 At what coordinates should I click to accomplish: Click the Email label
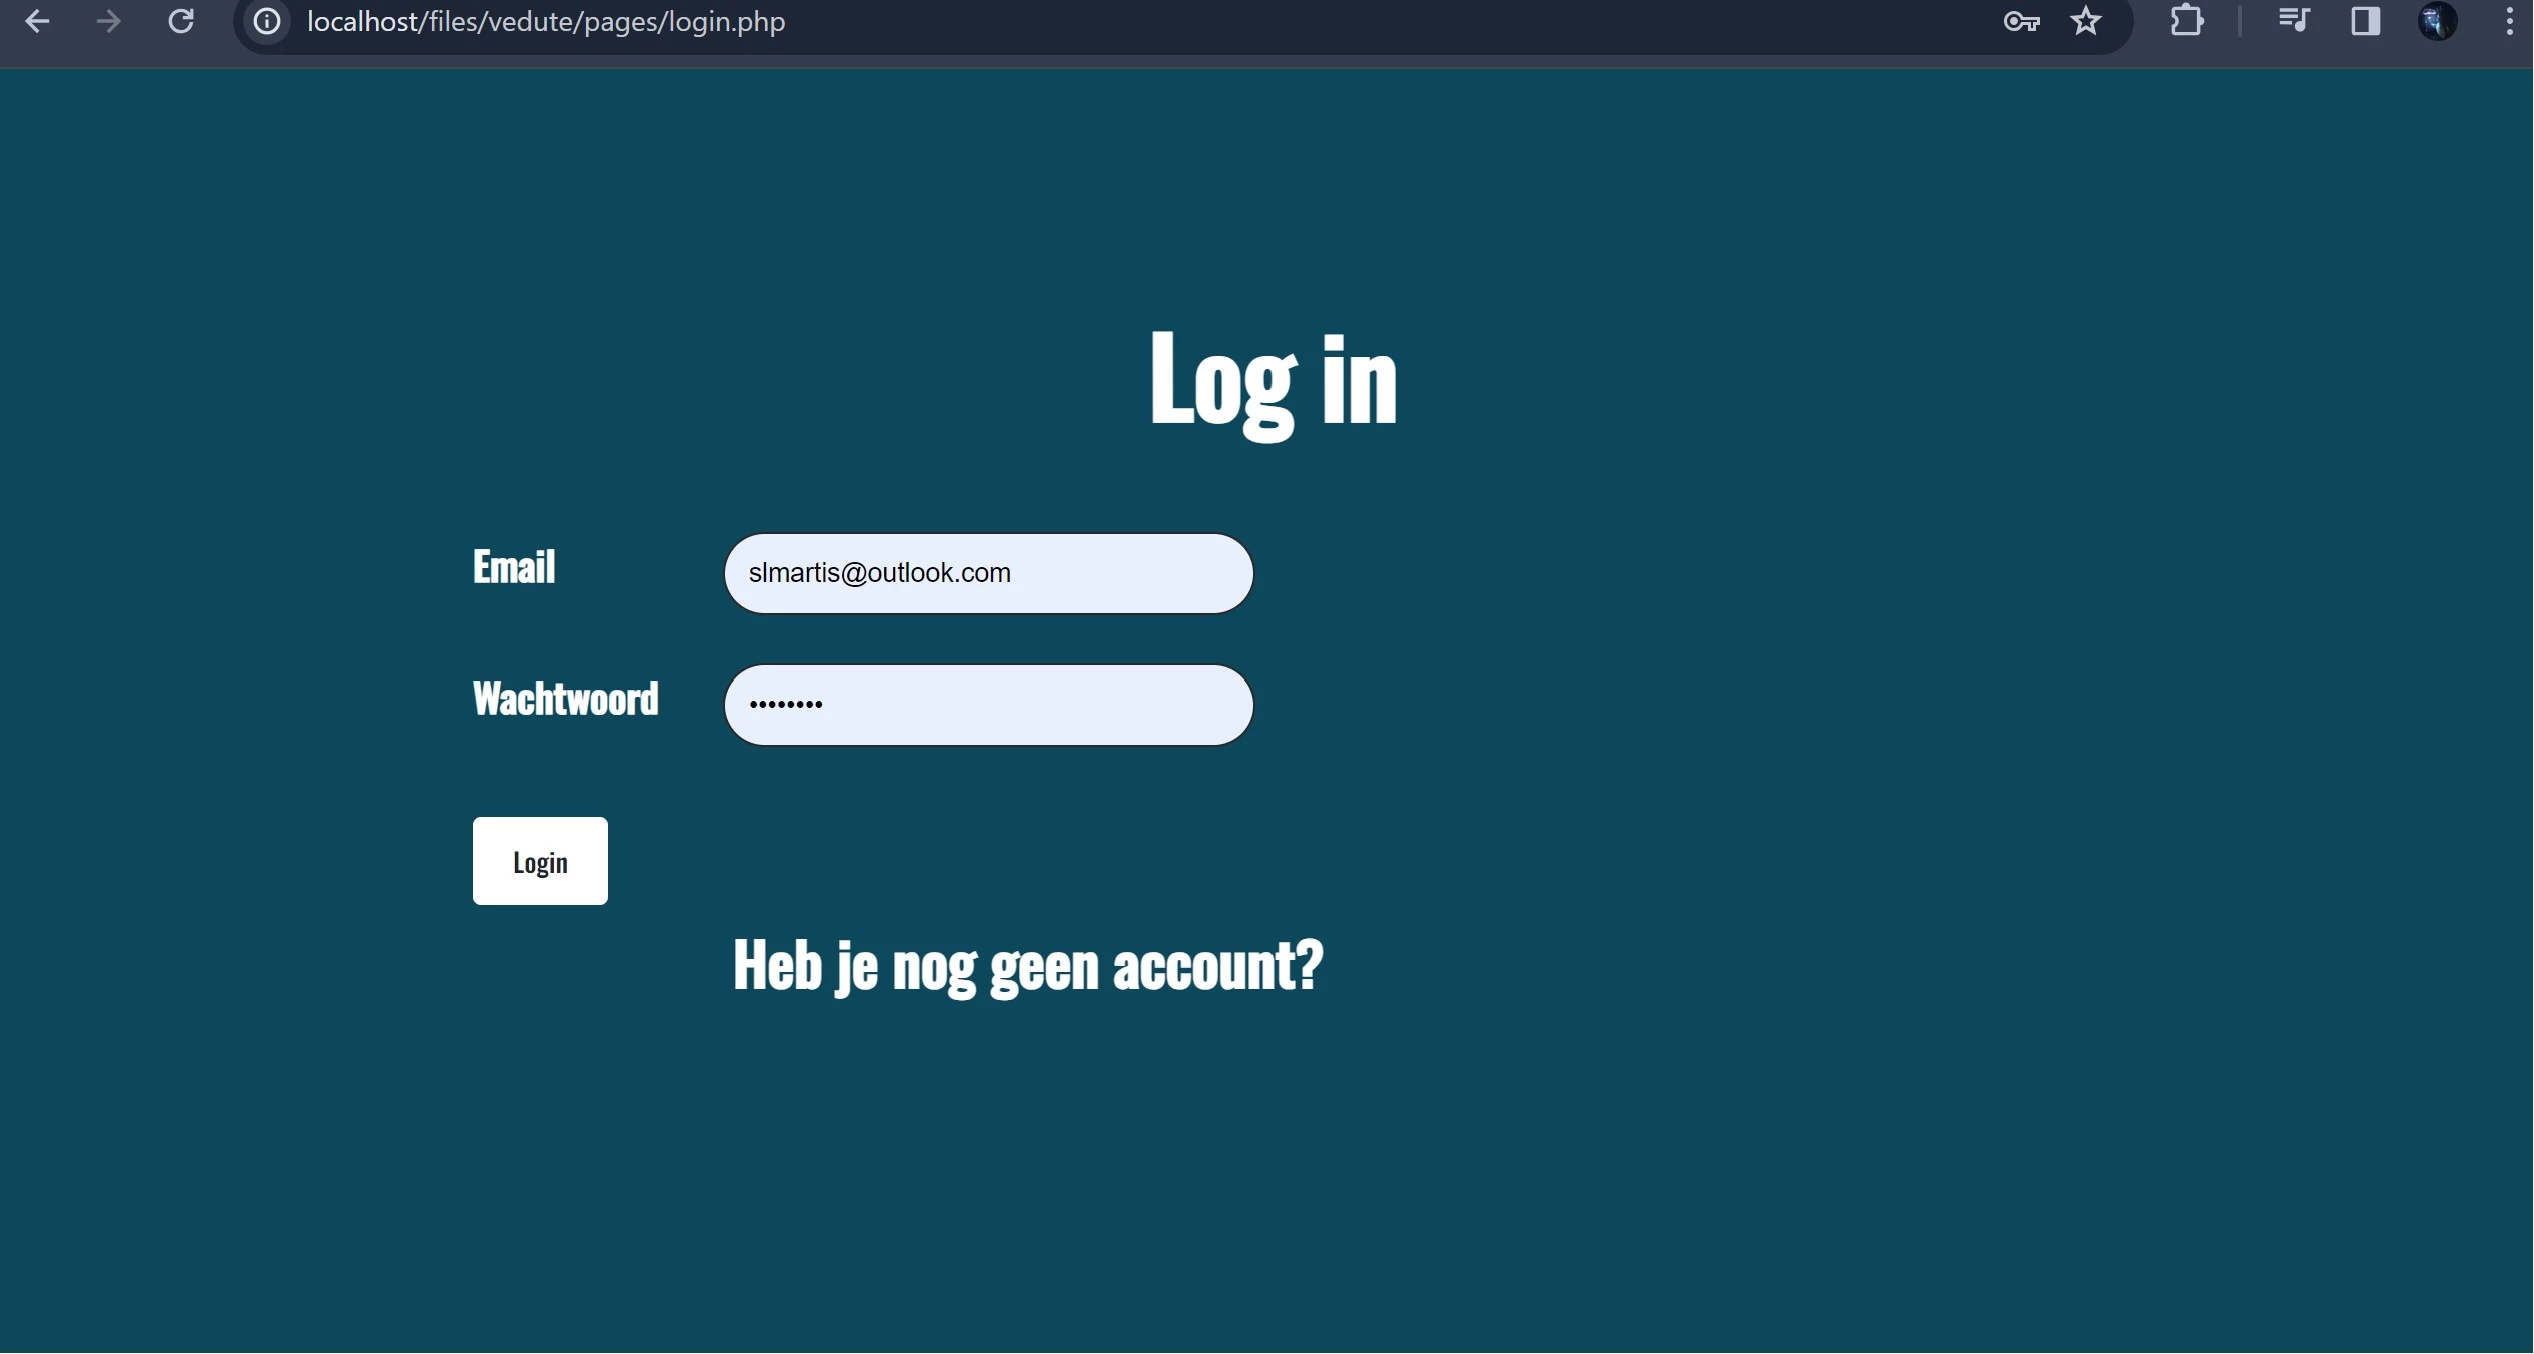coord(514,567)
